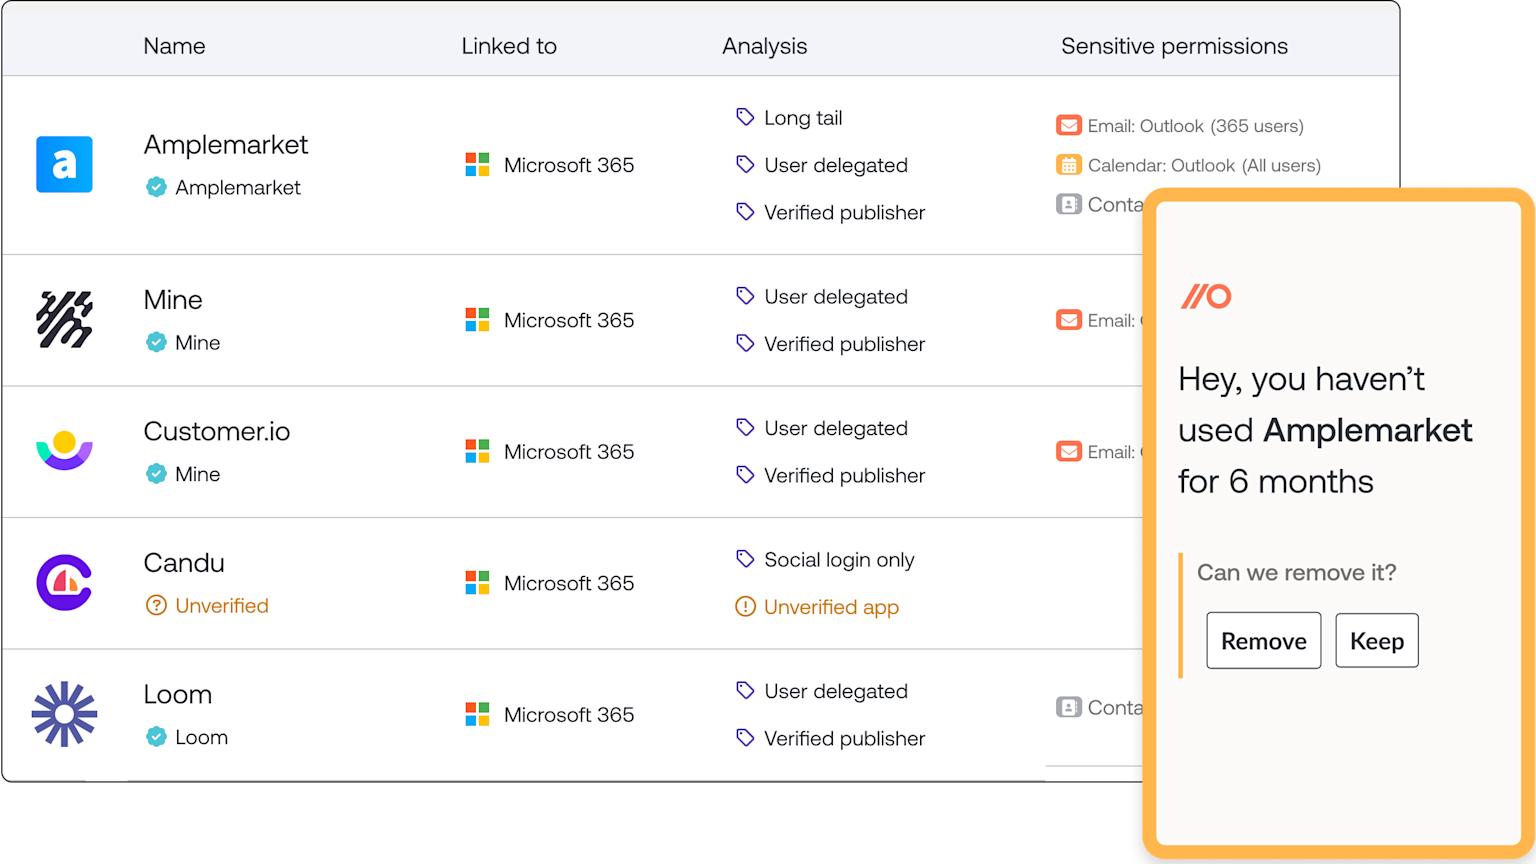Image resolution: width=1536 pixels, height=864 pixels.
Task: Click the Amplemarket app logo icon
Action: pyautogui.click(x=64, y=164)
